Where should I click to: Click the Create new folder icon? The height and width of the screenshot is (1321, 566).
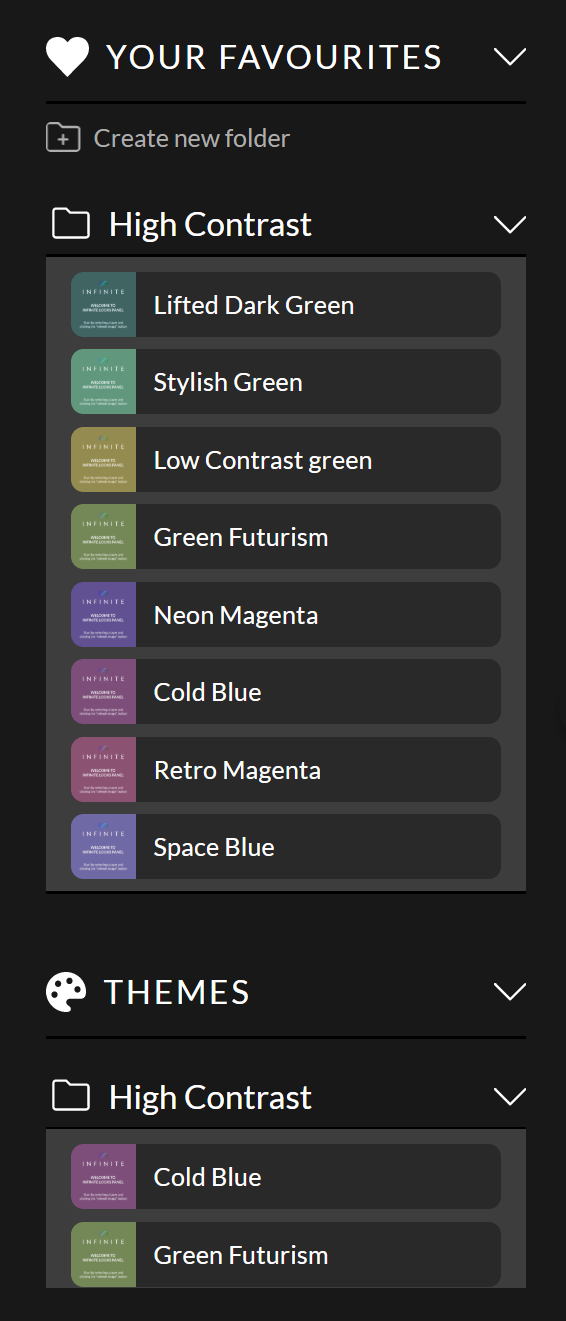pos(63,138)
